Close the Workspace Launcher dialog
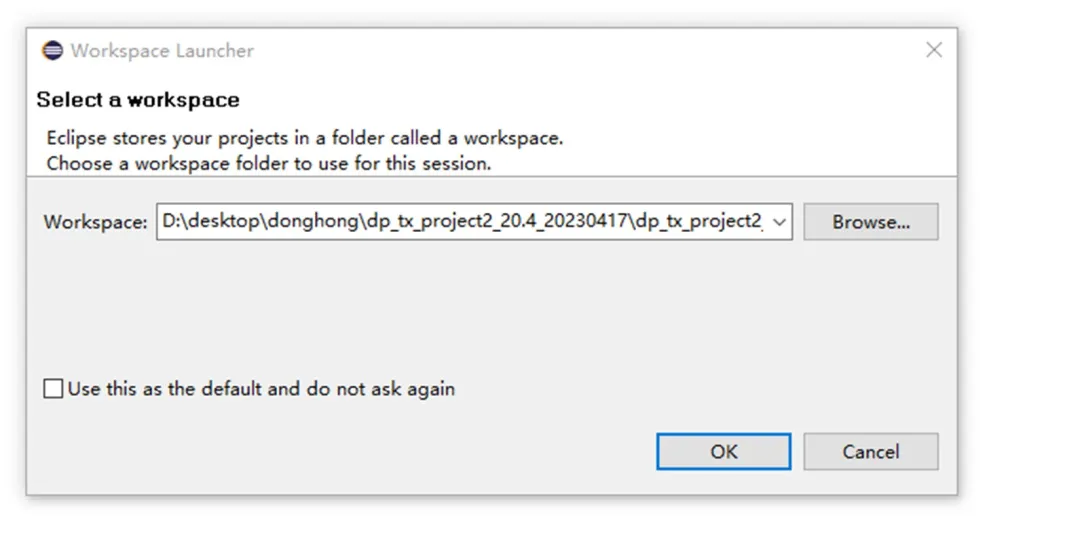Image resolution: width=1080 pixels, height=544 pixels. pyautogui.click(x=933, y=50)
